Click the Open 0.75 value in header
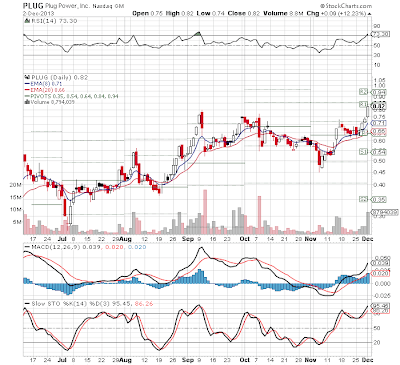This screenshot has width=400, height=365. 147,13
